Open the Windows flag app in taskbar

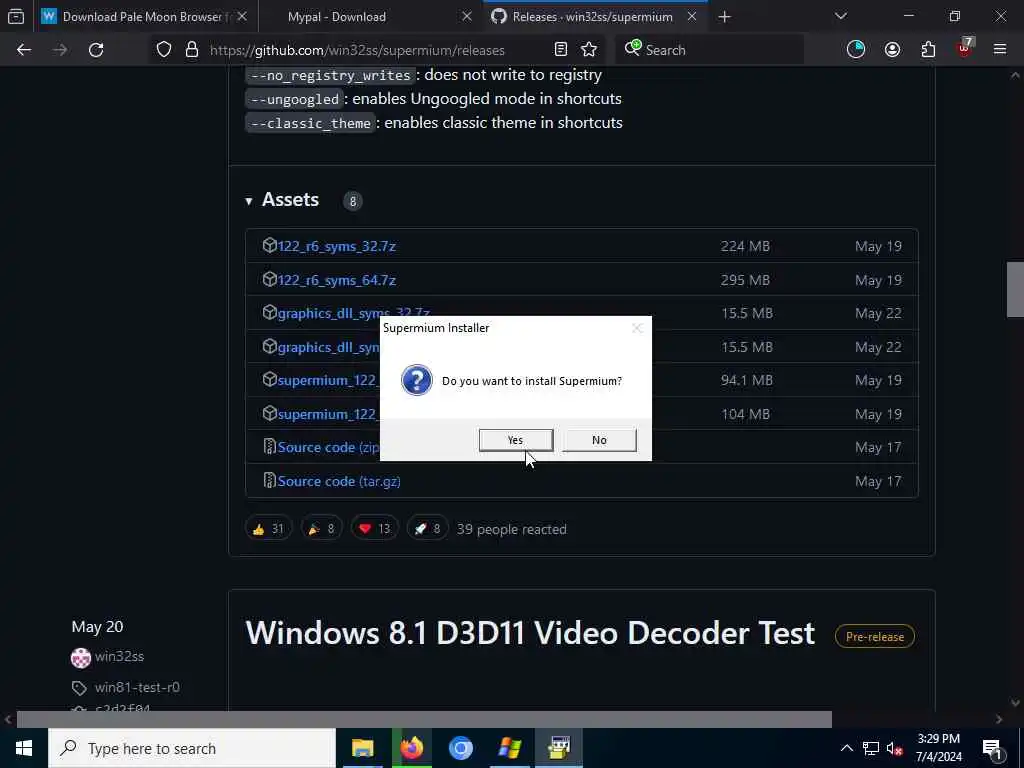[x=509, y=748]
